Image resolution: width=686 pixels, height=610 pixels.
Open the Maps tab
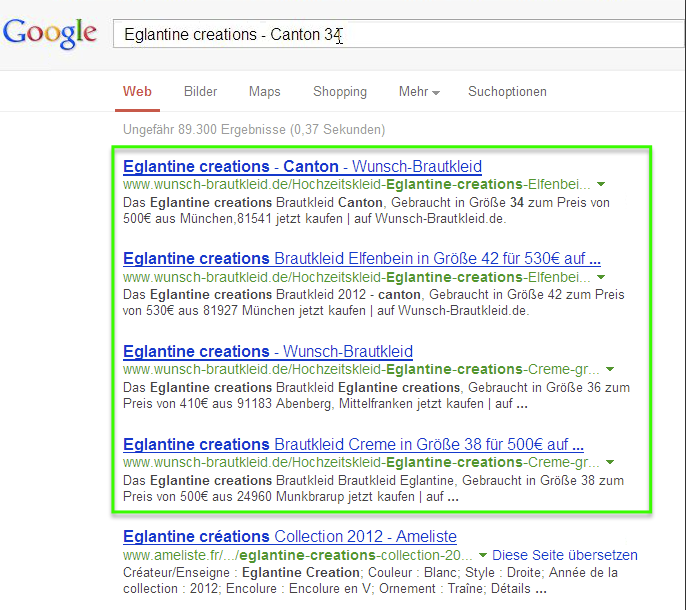[265, 91]
